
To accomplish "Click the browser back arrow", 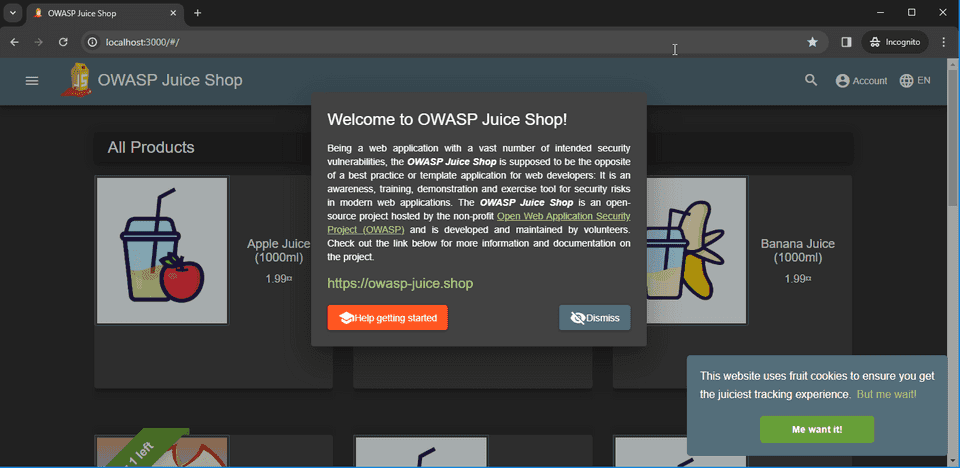I will [15, 42].
